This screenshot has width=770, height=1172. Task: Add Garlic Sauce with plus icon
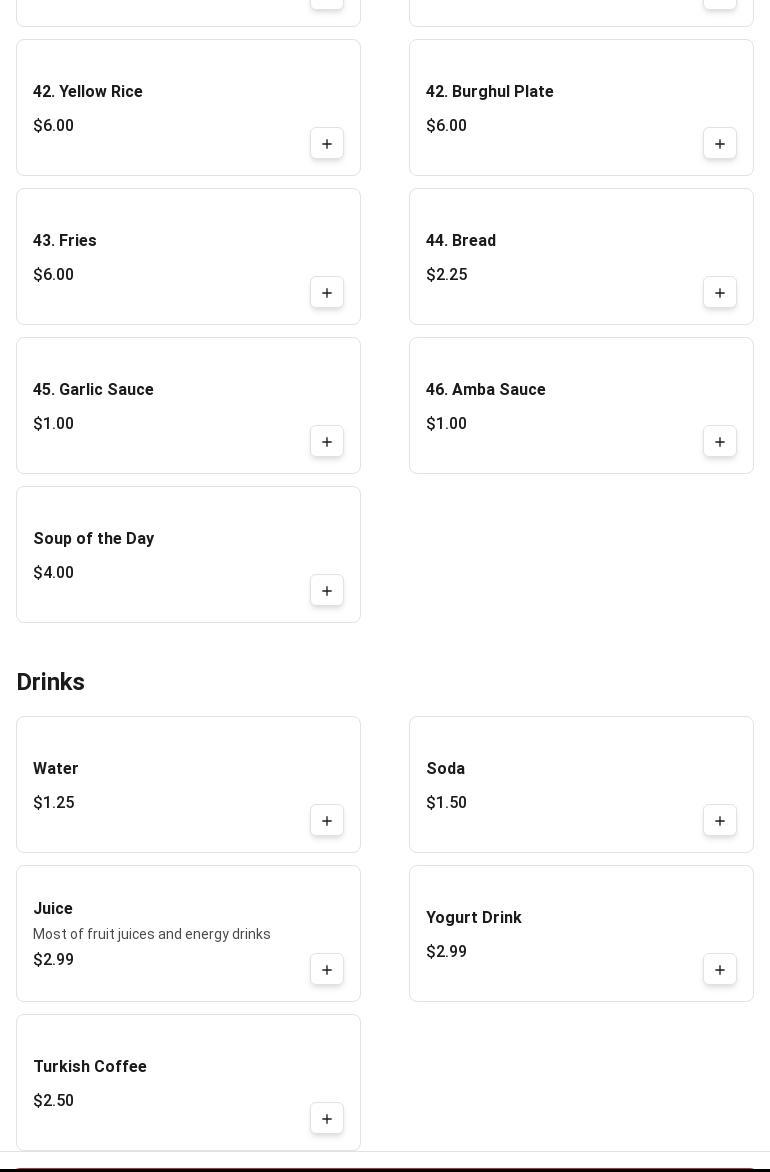(327, 442)
